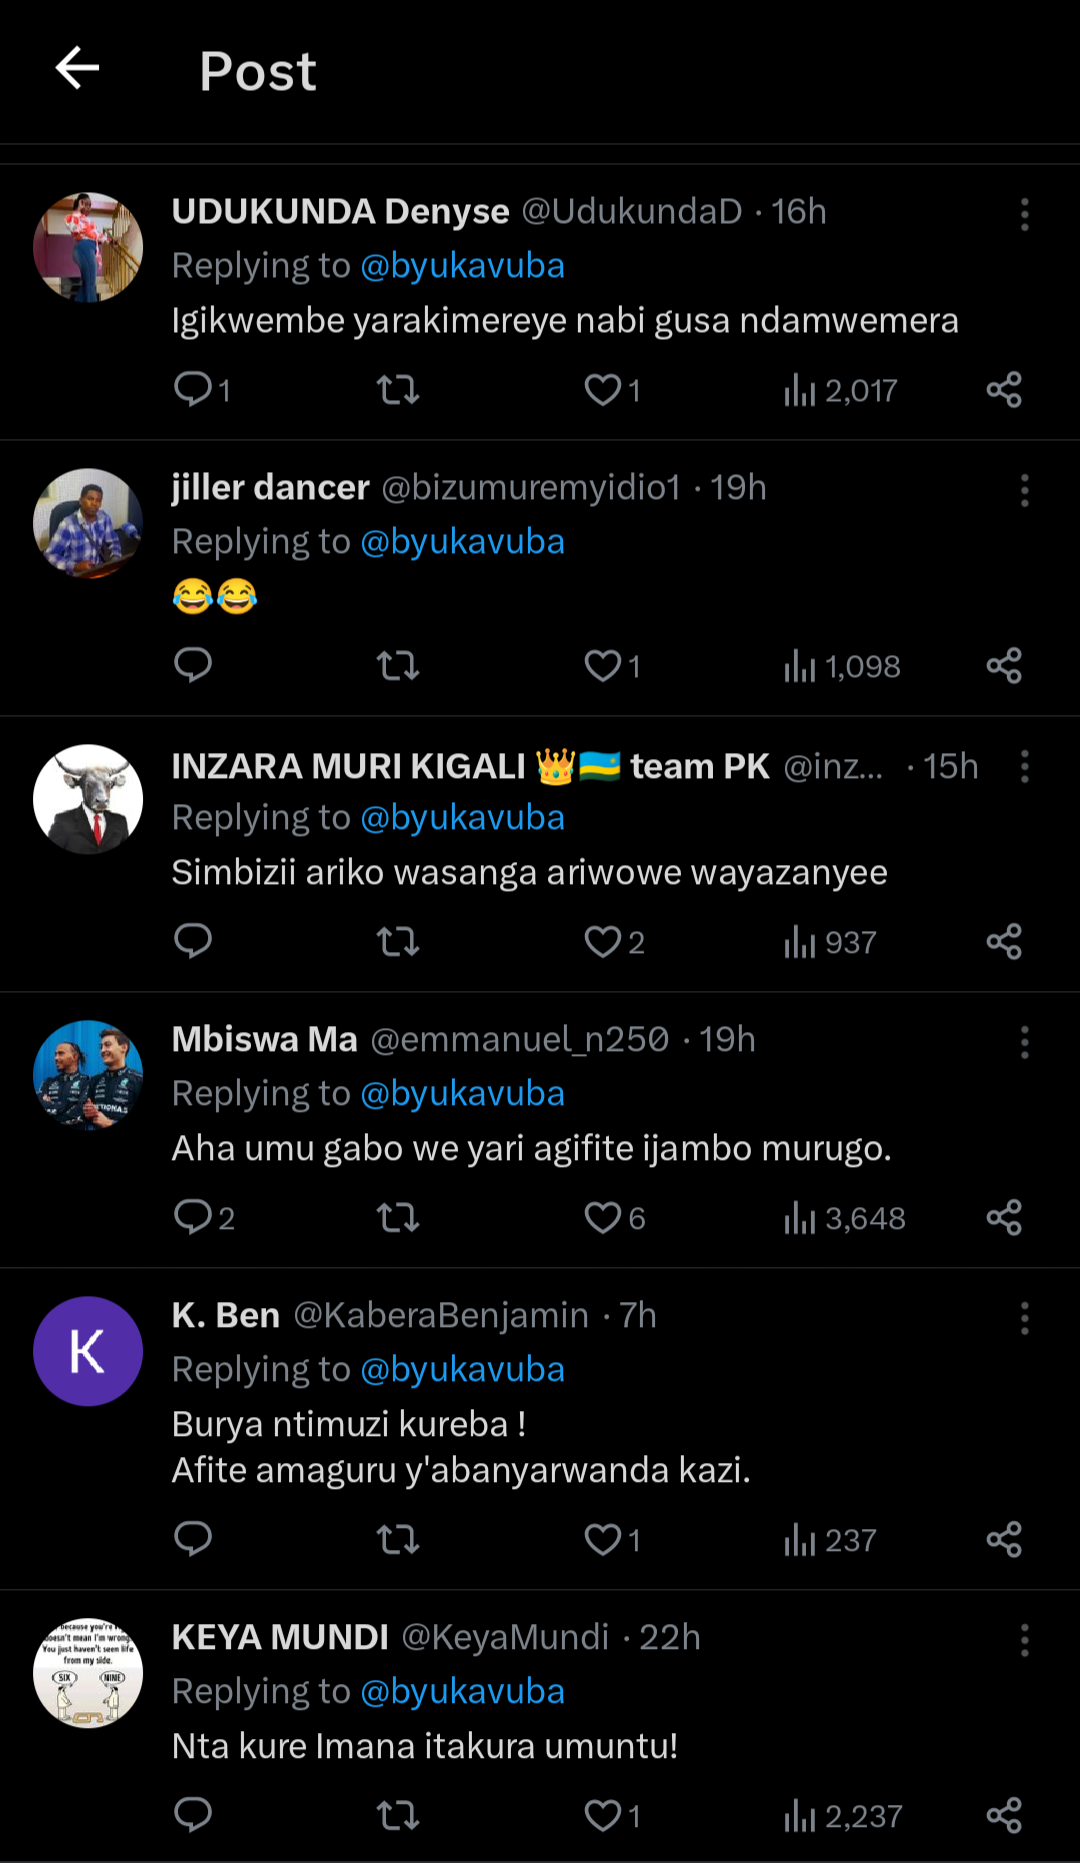
Task: Open more options for UDUKUNDA Denyse's post
Action: (1024, 214)
